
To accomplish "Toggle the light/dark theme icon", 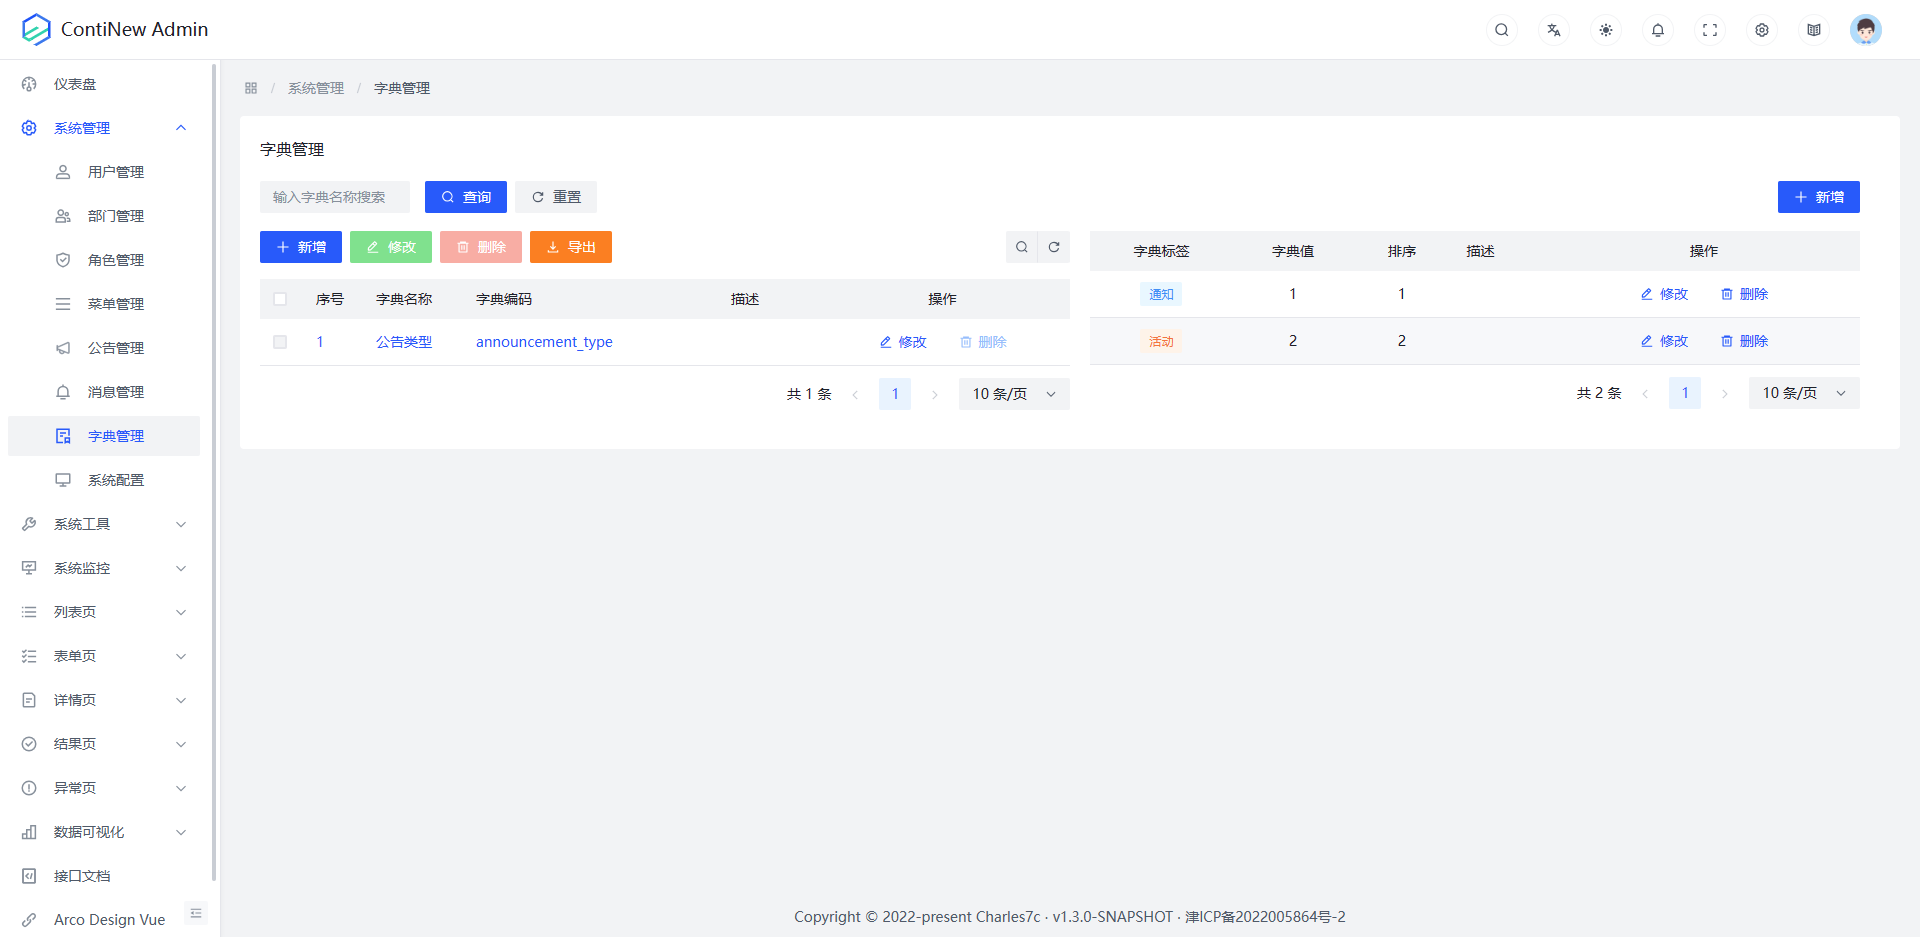I will click(1605, 30).
